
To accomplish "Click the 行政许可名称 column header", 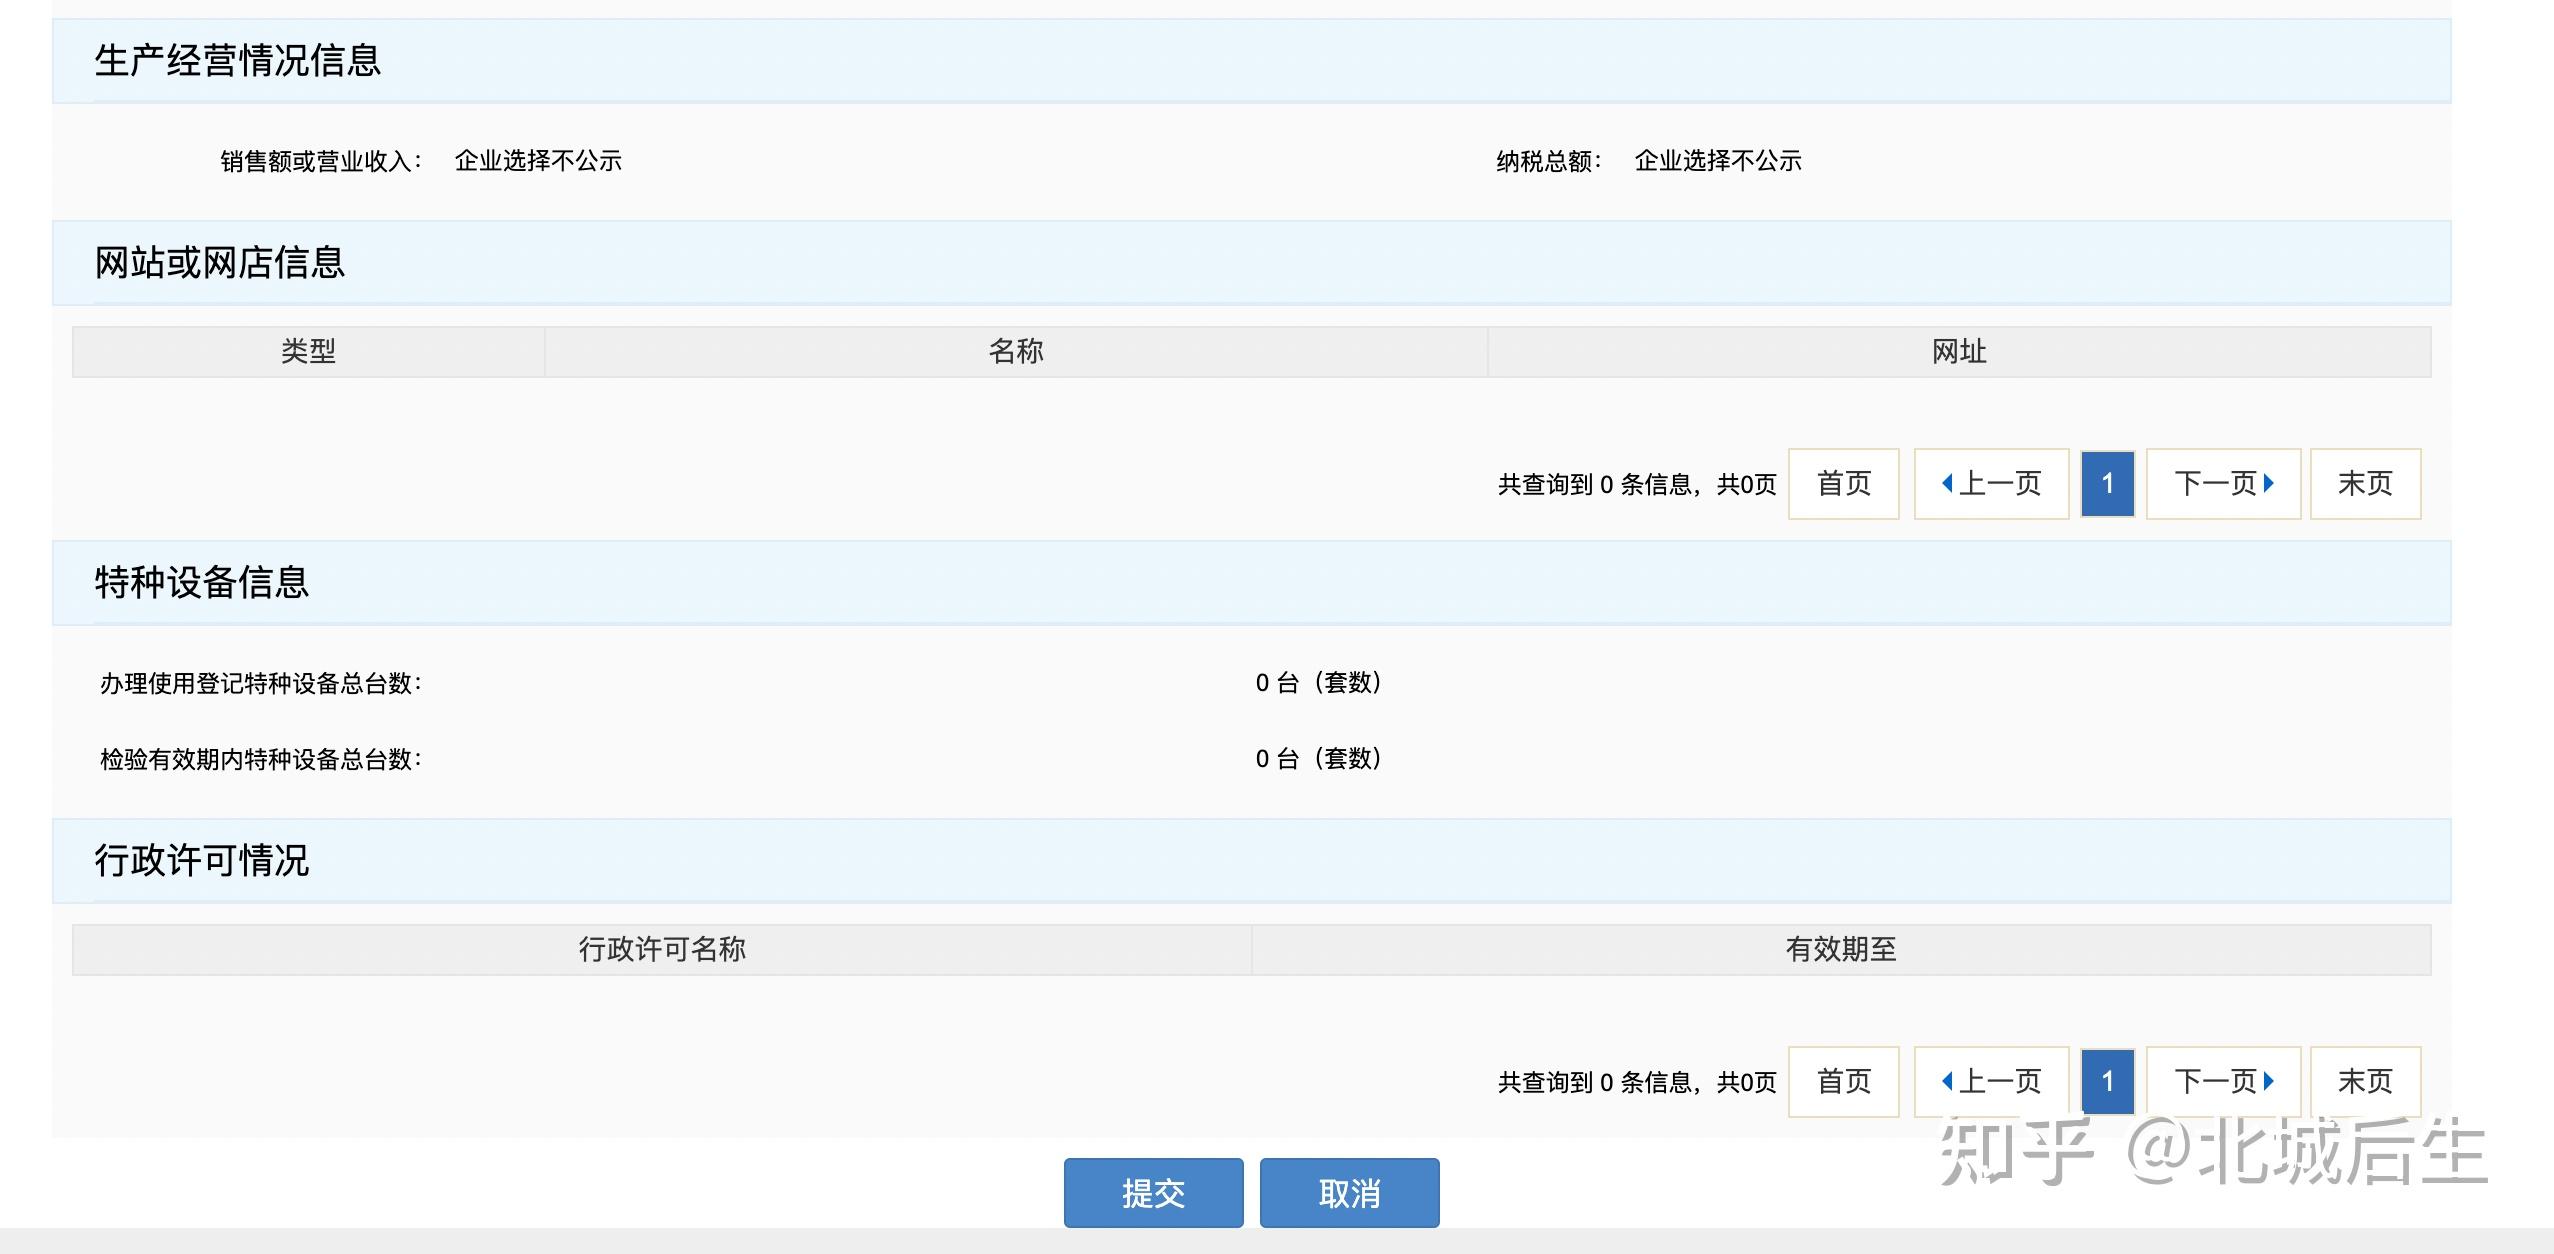I will click(x=662, y=949).
